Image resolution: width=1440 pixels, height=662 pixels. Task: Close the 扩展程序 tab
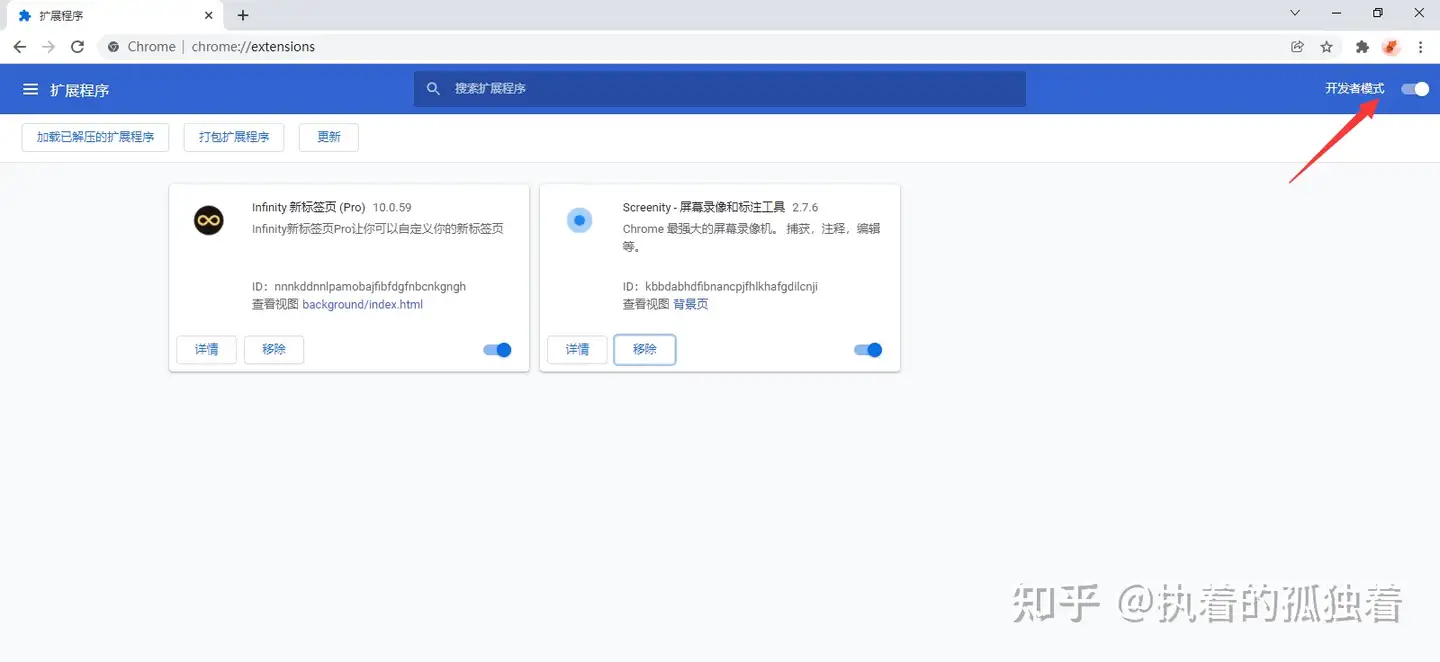208,15
